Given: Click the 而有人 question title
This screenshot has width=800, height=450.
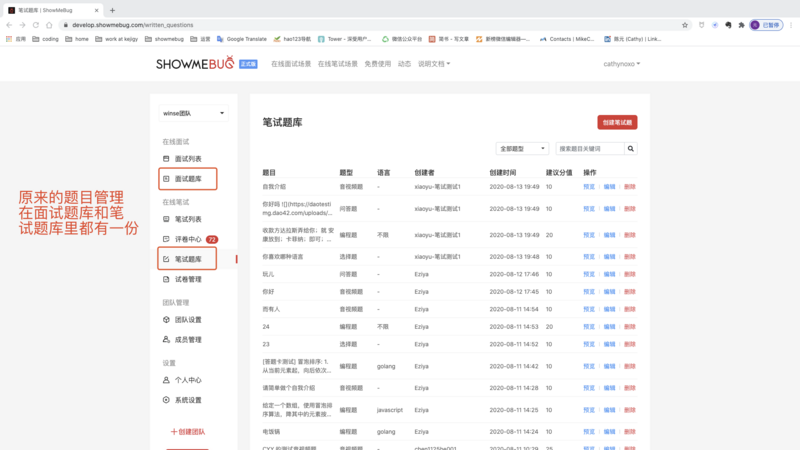Looking at the screenshot, I should pyautogui.click(x=271, y=309).
